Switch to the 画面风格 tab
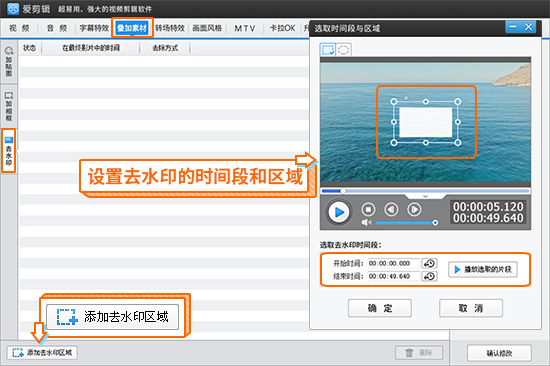 click(207, 28)
